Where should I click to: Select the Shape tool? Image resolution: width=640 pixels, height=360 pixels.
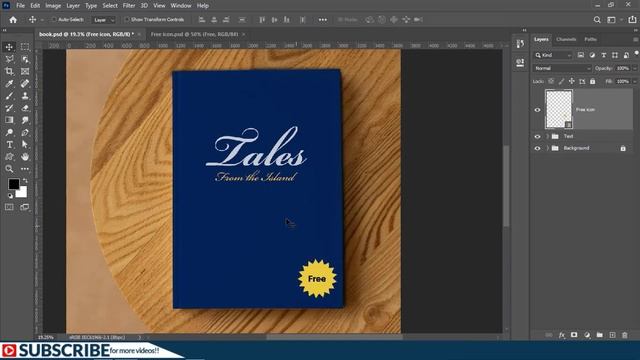pyautogui.click(x=9, y=157)
